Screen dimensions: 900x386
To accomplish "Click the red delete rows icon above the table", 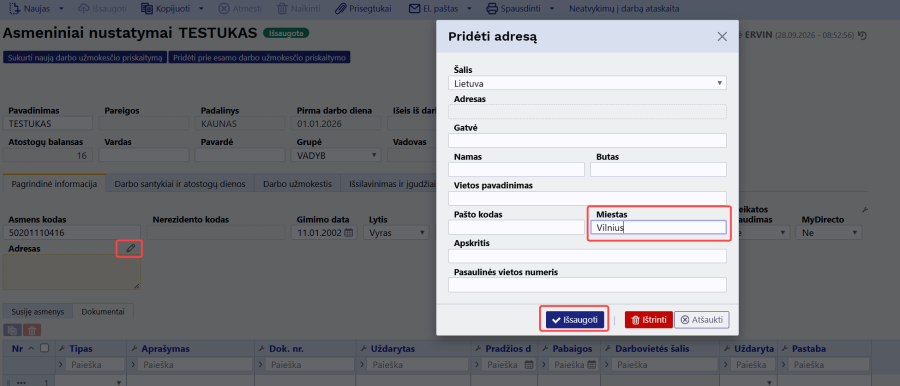I will (x=32, y=330).
